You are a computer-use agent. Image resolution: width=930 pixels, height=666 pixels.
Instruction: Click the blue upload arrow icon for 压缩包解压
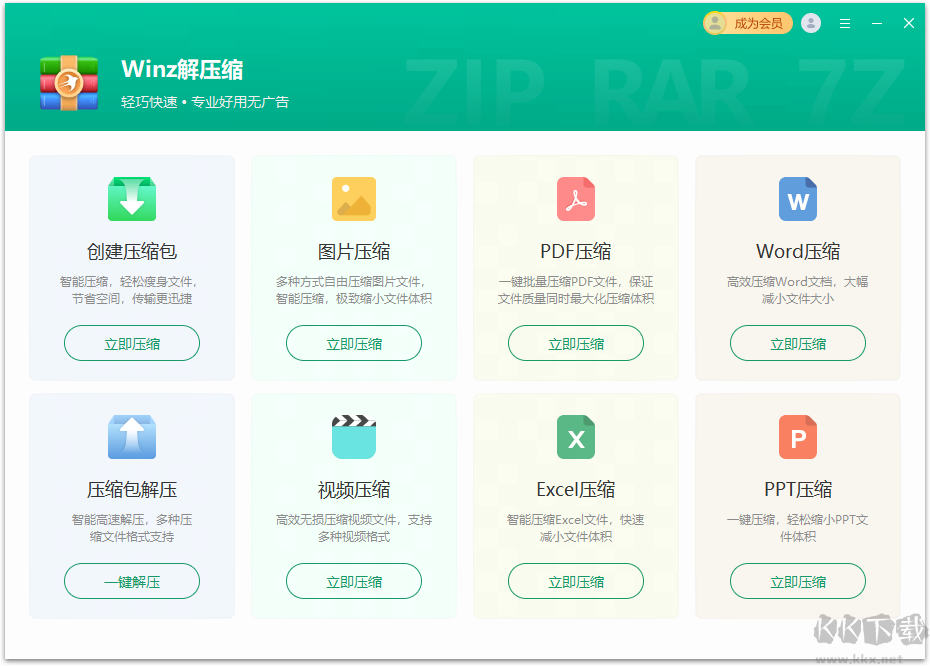(132, 437)
